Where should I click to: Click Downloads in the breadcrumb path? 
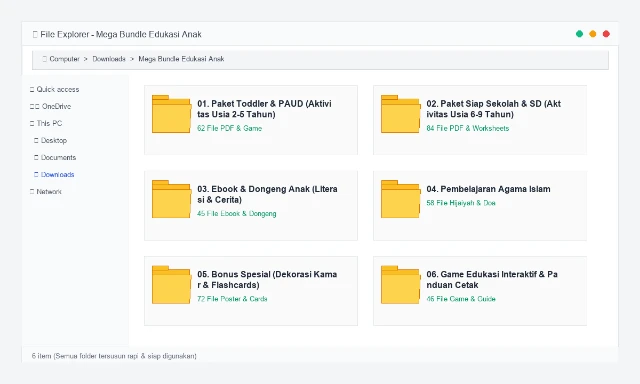(x=109, y=59)
